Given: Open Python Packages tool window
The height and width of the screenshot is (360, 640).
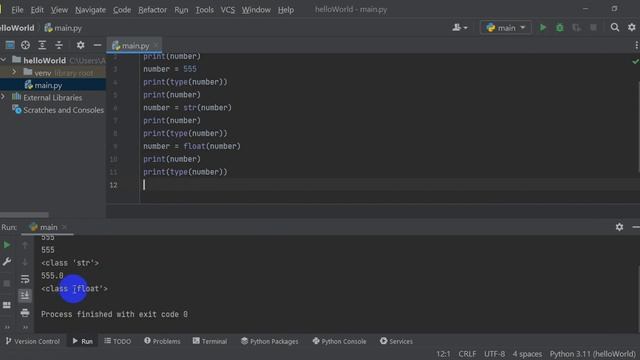Looking at the screenshot, I should click(x=269, y=341).
